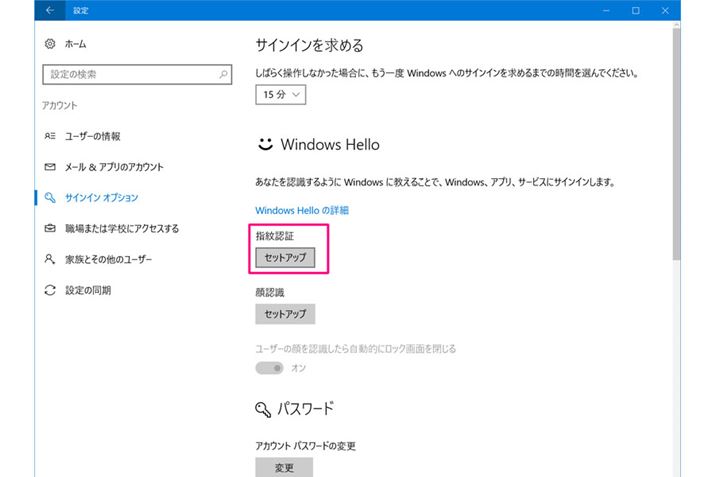Click セットアップ under 指紋認証
The image size is (715, 477).
[285, 257]
